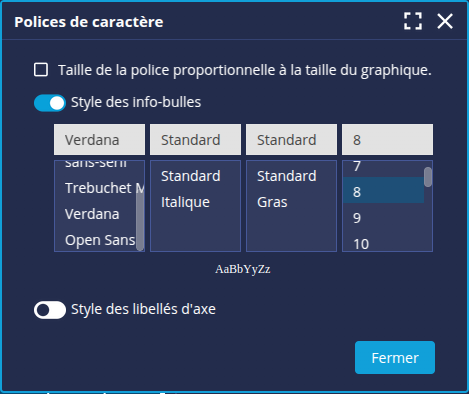Click the font style Standard field
469x394 pixels.
coord(195,140)
